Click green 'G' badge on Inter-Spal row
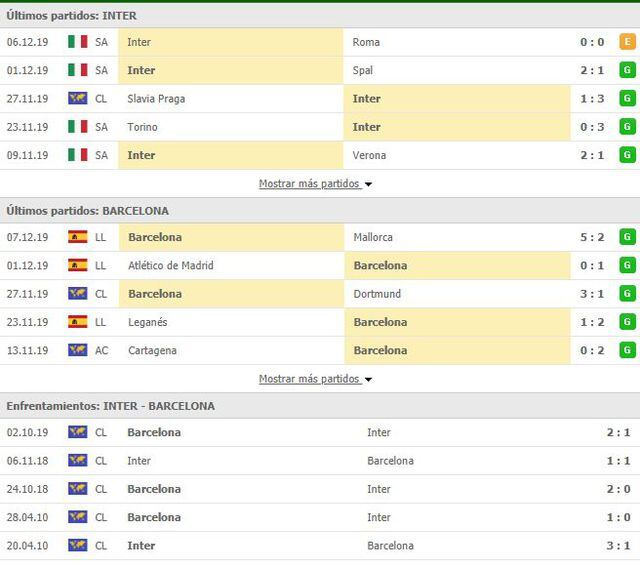This screenshot has height=568, width=640. click(x=627, y=70)
